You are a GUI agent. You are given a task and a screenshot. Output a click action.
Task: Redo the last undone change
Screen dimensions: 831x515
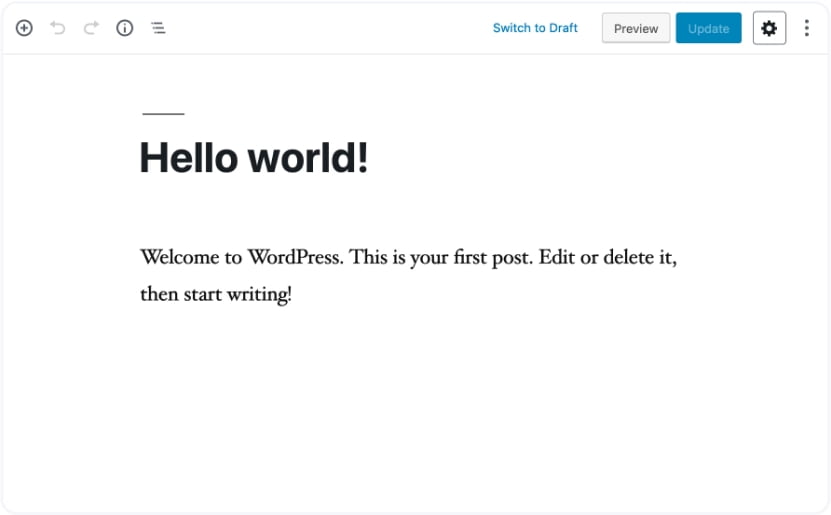91,28
